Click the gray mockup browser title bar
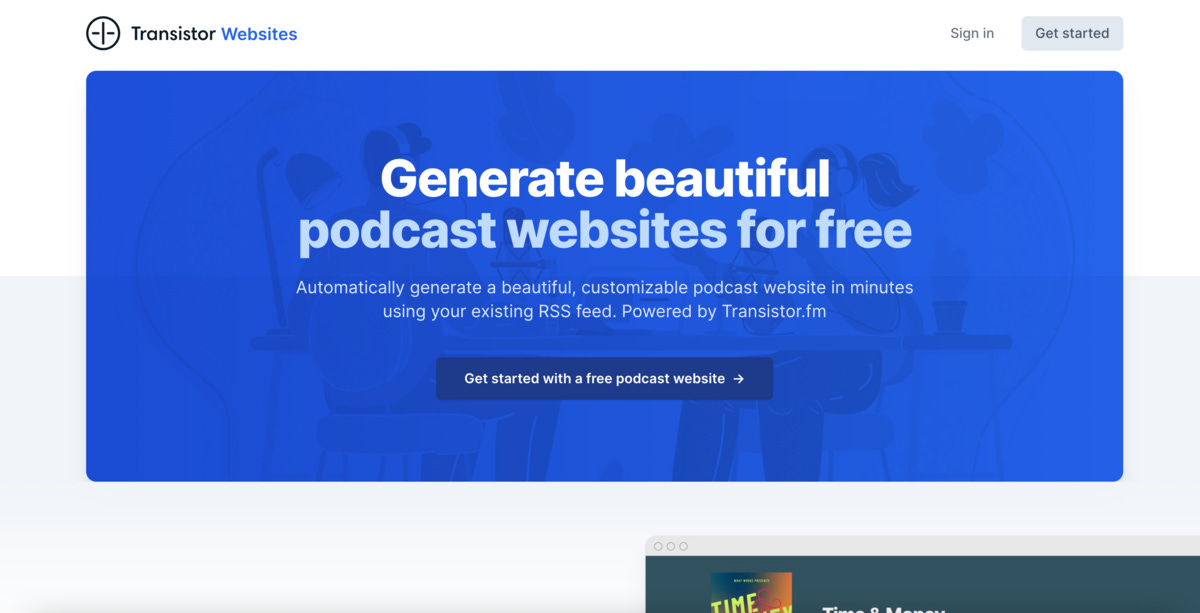 pos(922,546)
